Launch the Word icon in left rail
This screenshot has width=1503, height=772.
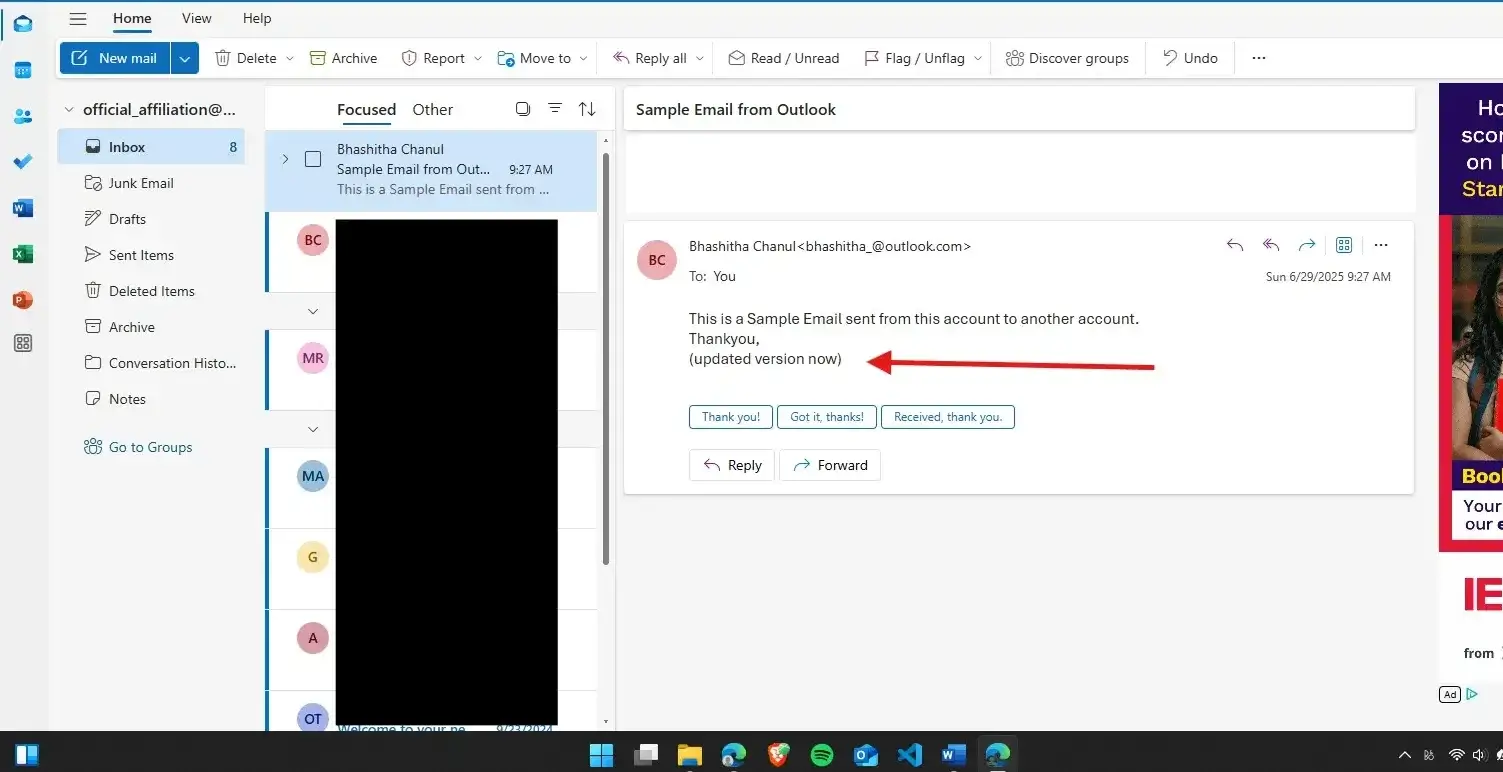(x=22, y=208)
